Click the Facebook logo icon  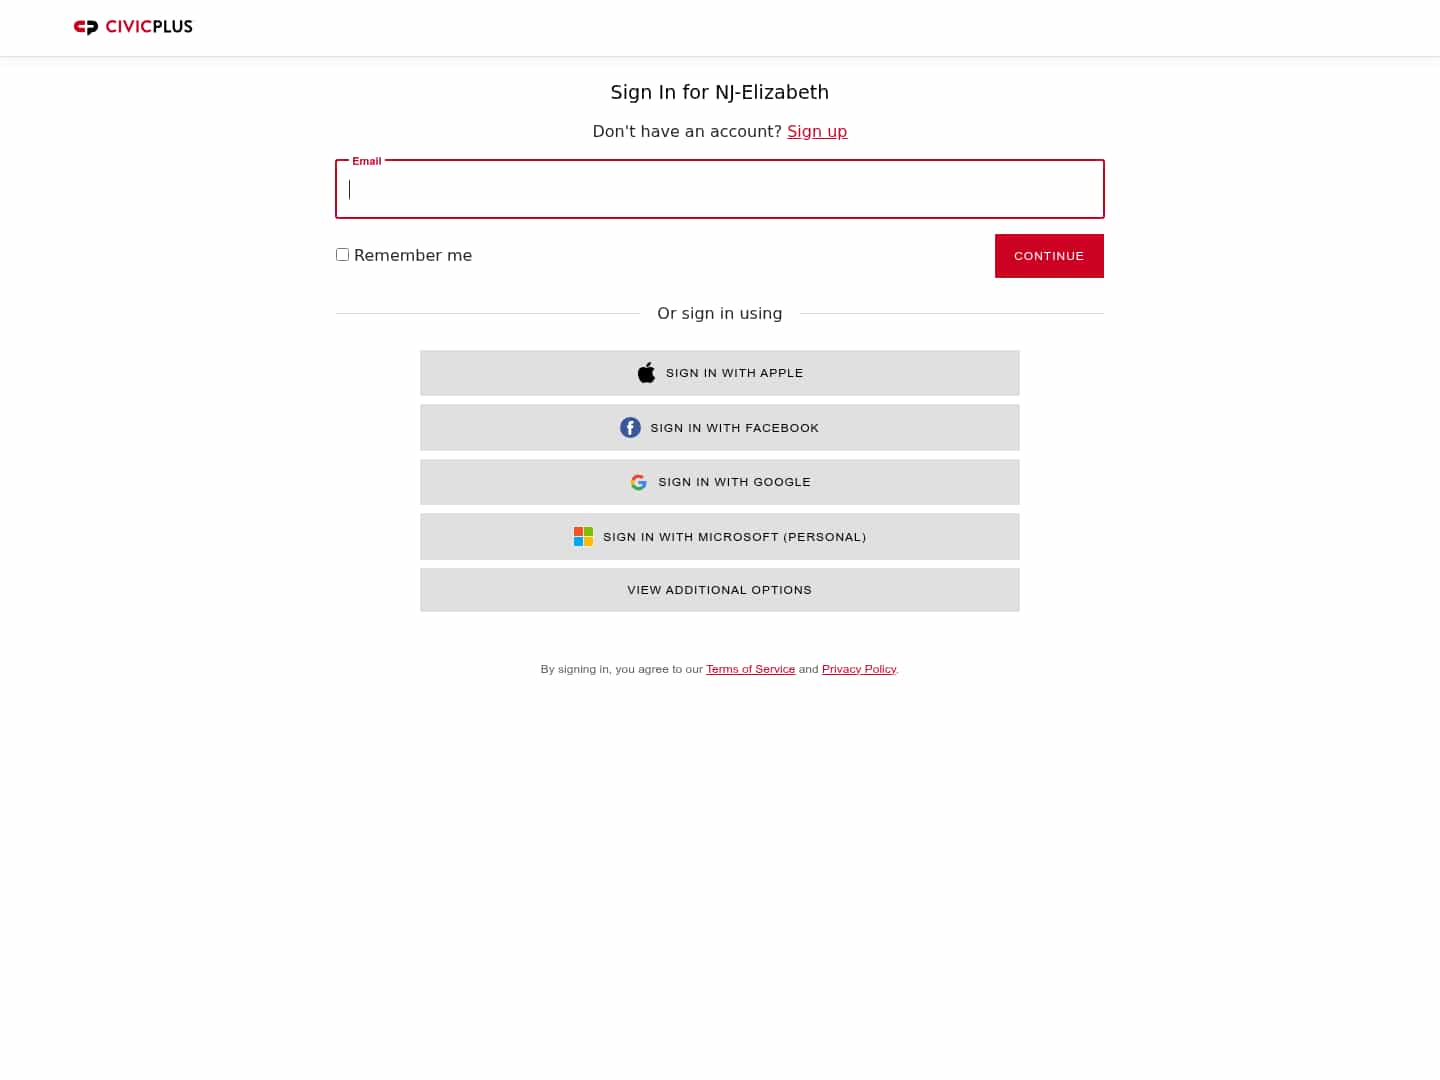[630, 427]
